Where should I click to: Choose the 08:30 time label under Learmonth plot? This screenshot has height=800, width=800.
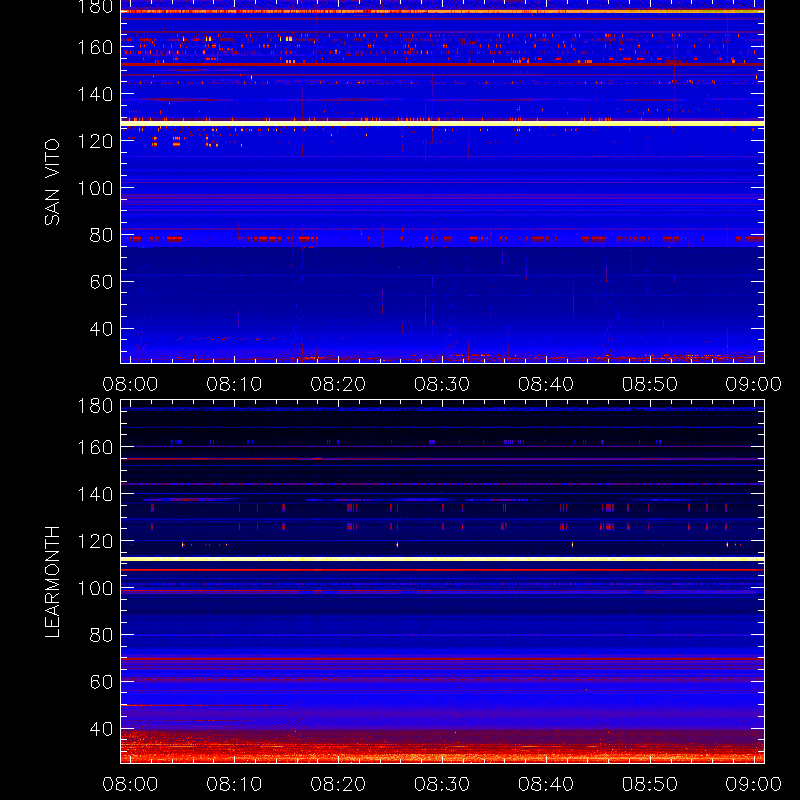(x=442, y=784)
